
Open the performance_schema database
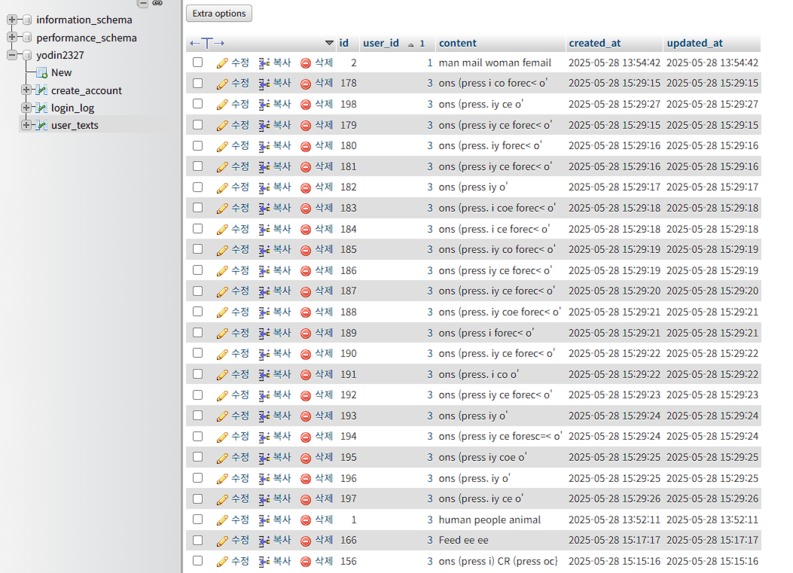[x=86, y=38]
